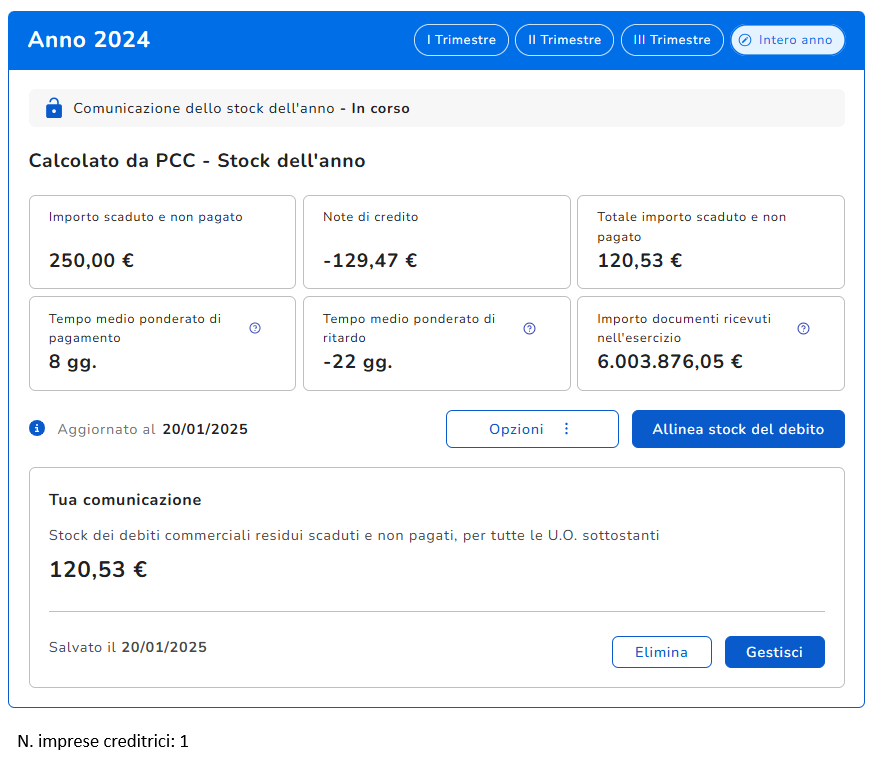Select the Intero anno tab
Screen dimensions: 872x760
(x=788, y=40)
